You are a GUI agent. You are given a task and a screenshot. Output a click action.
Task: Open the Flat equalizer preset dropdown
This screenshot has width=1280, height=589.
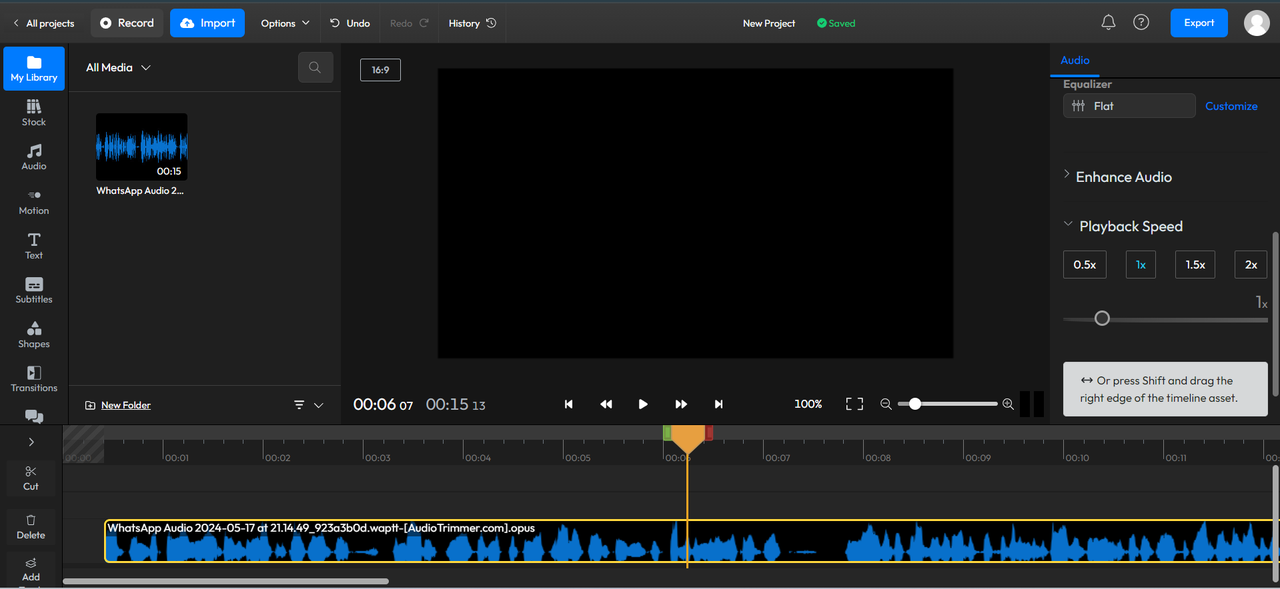(1129, 106)
